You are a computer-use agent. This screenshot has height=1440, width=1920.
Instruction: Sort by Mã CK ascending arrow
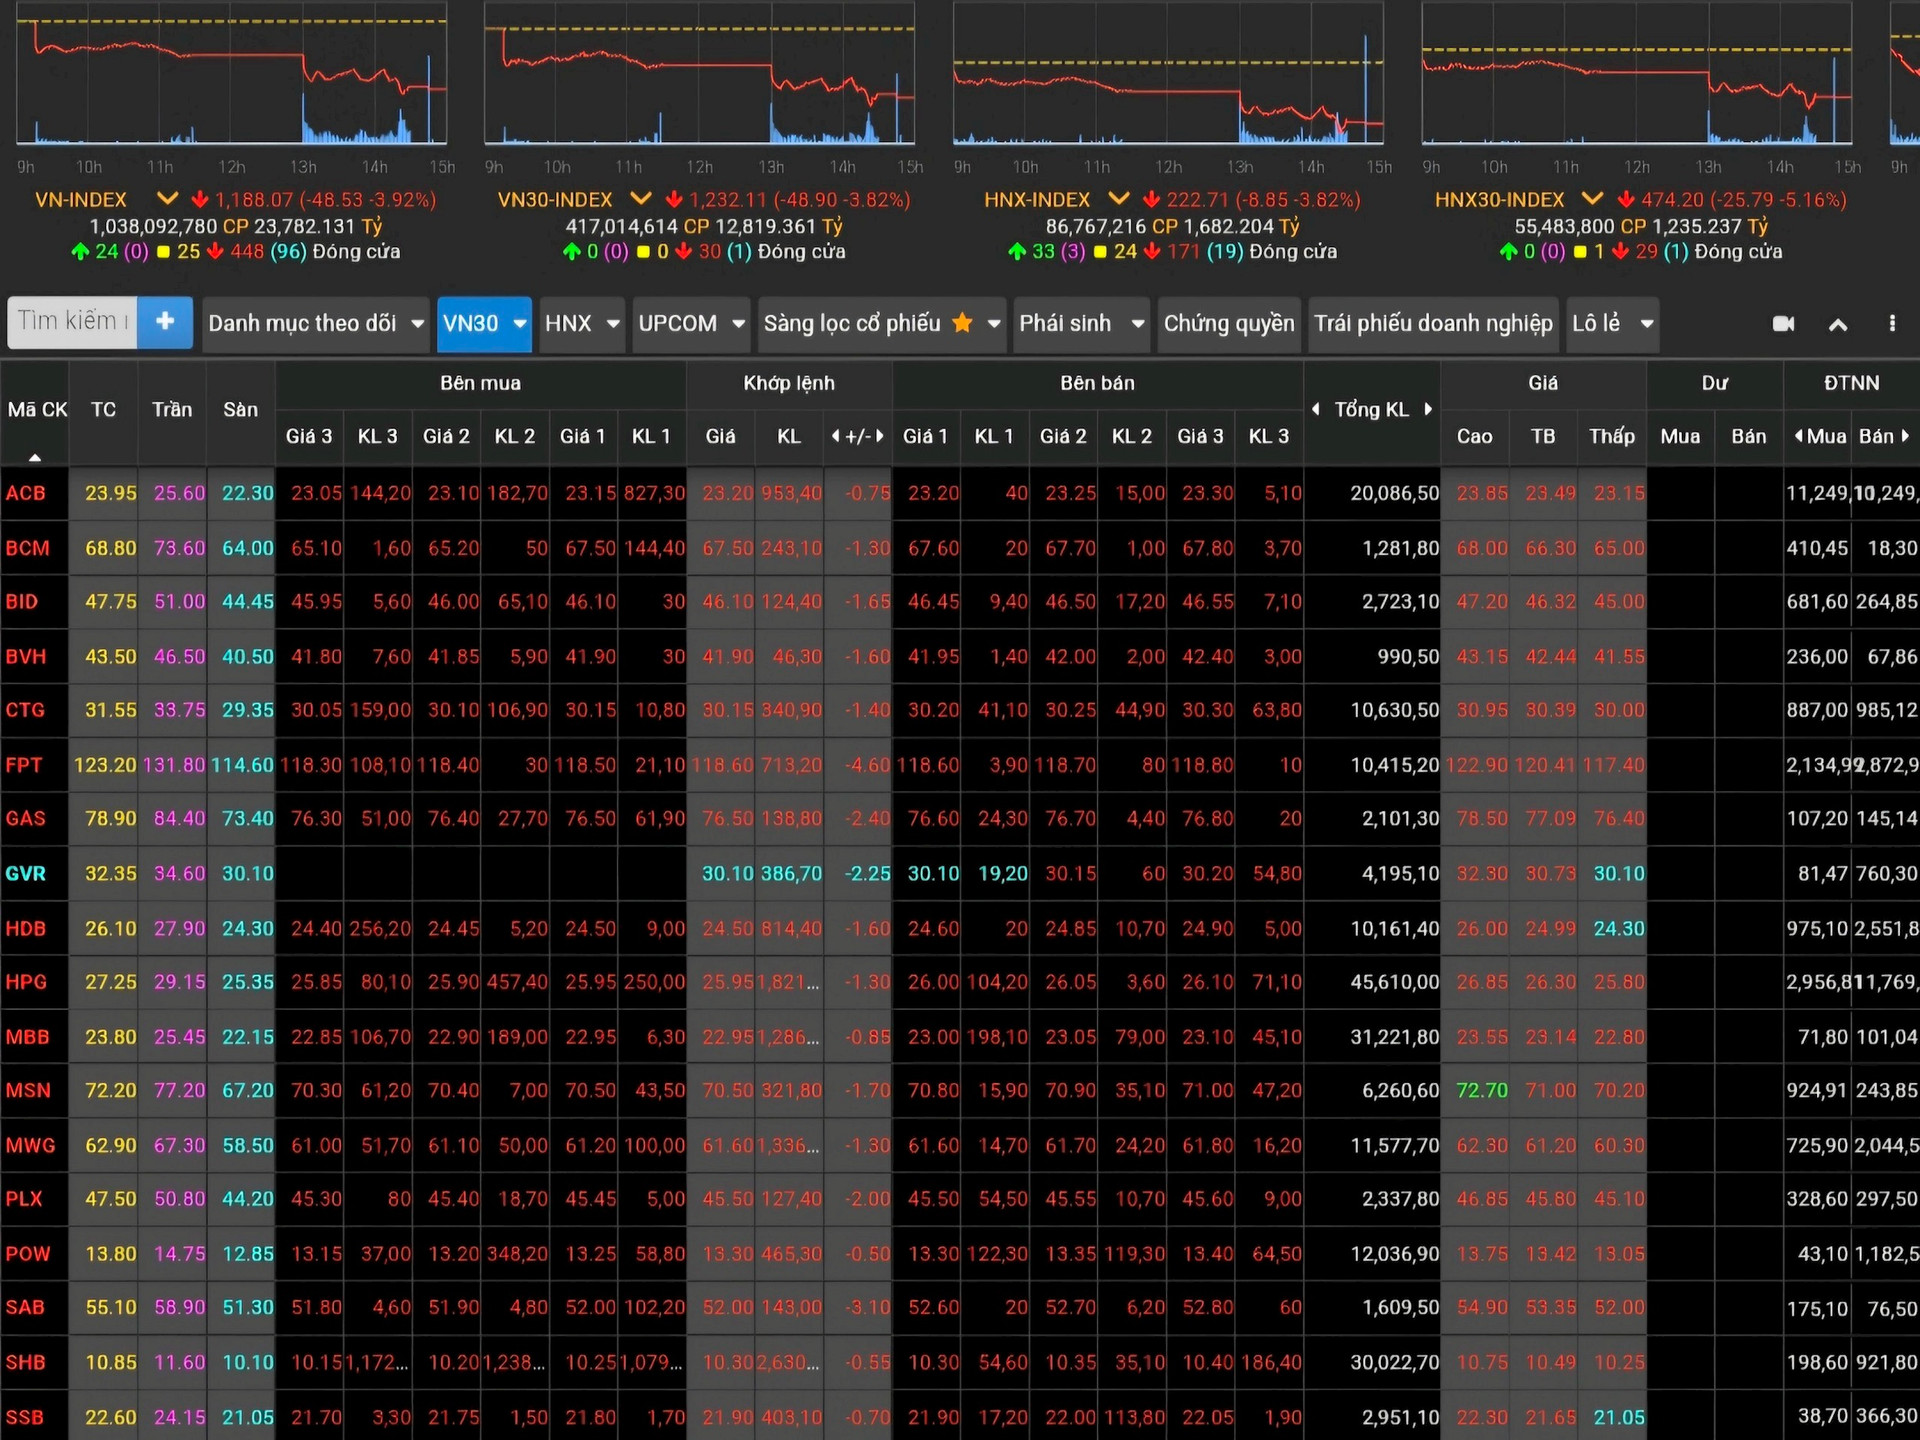[x=35, y=457]
